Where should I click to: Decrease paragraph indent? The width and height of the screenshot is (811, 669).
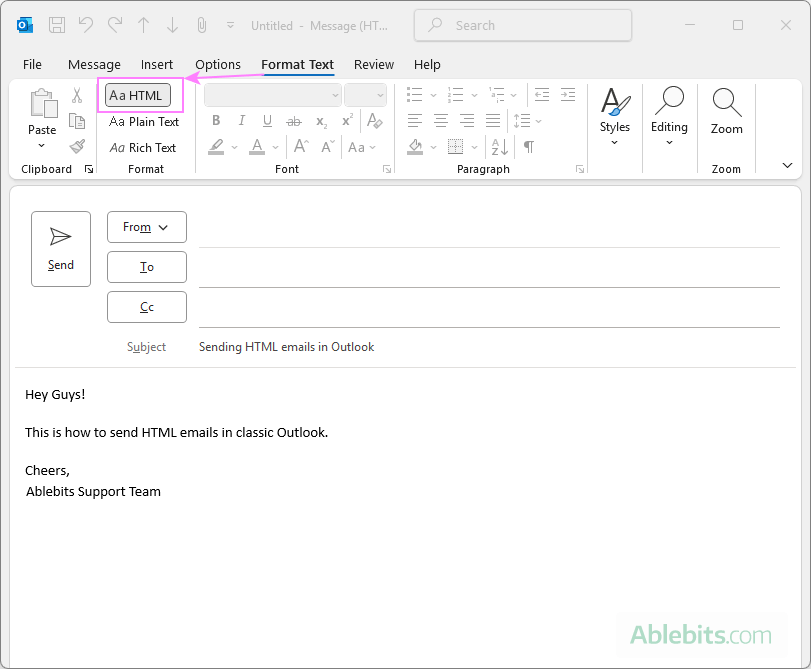tap(542, 95)
